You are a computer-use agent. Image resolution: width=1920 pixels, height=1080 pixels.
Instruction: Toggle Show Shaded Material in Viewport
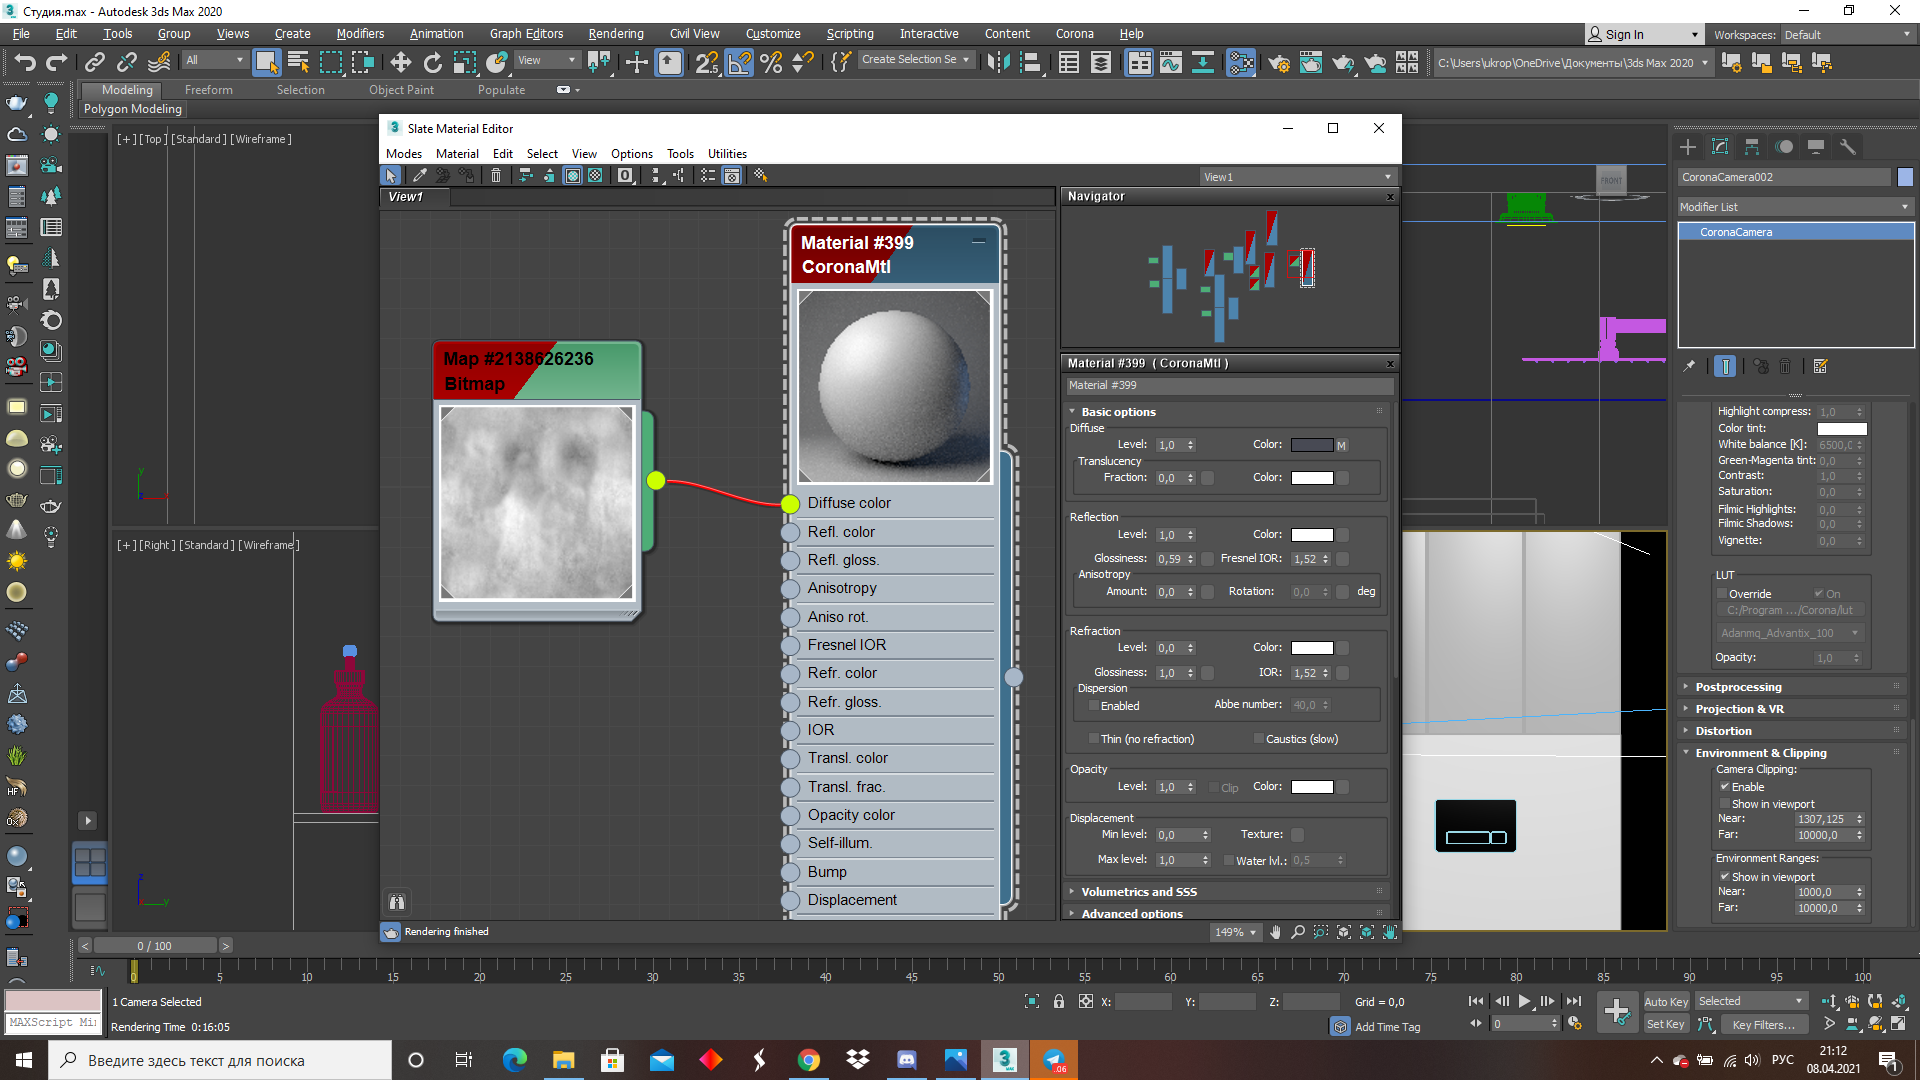click(573, 176)
